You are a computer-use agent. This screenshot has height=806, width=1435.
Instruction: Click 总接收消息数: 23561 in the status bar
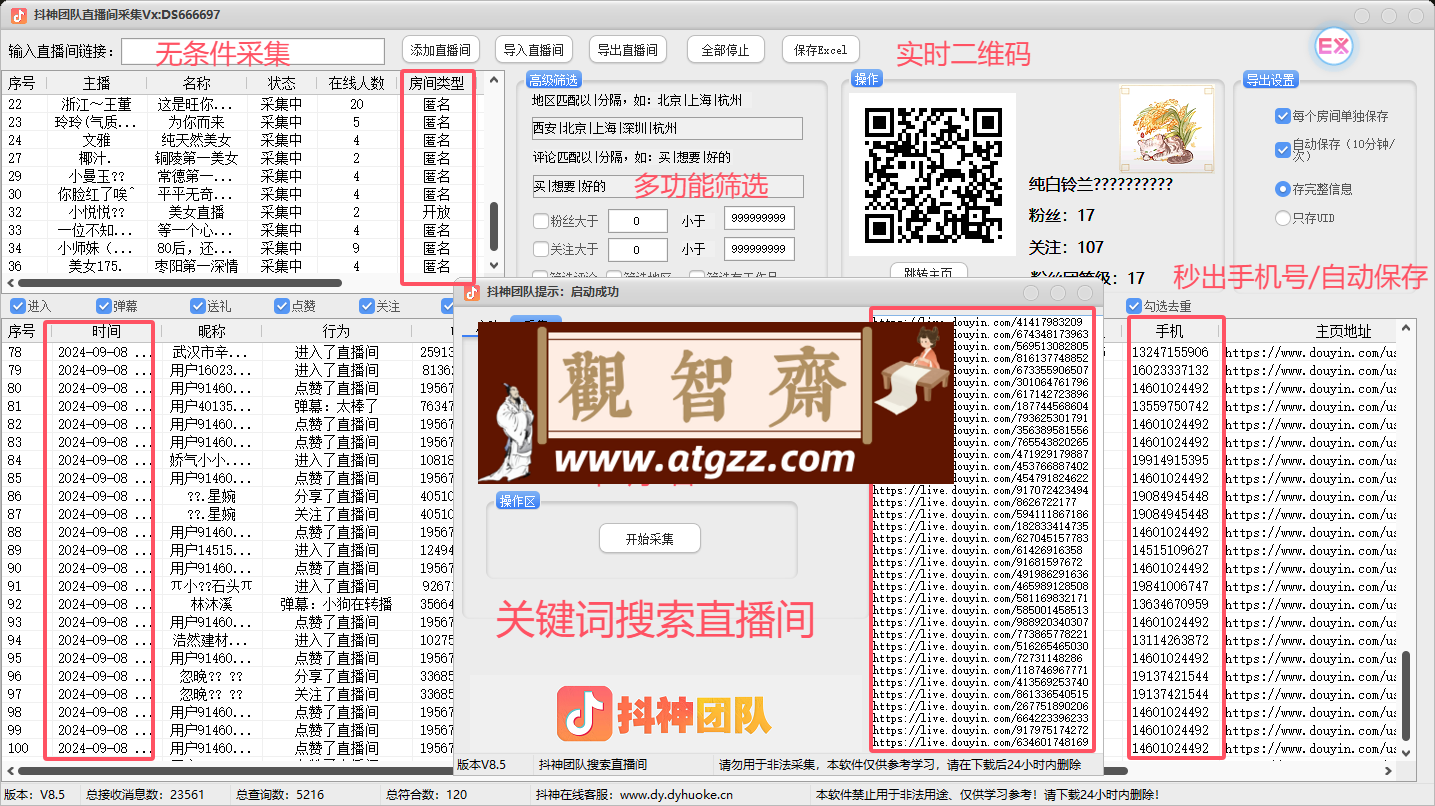[x=145, y=795]
